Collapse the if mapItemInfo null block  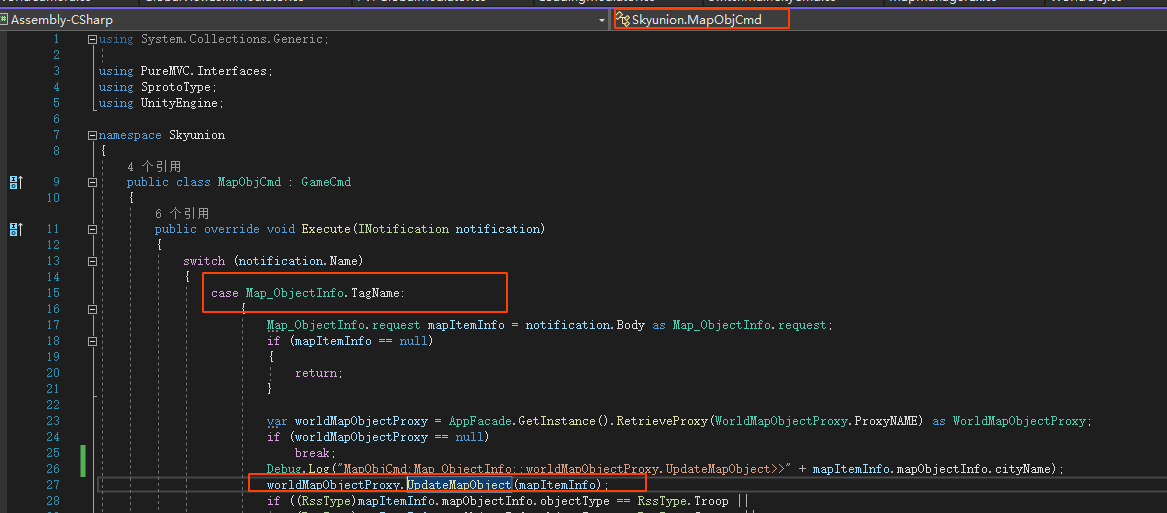coord(93,341)
